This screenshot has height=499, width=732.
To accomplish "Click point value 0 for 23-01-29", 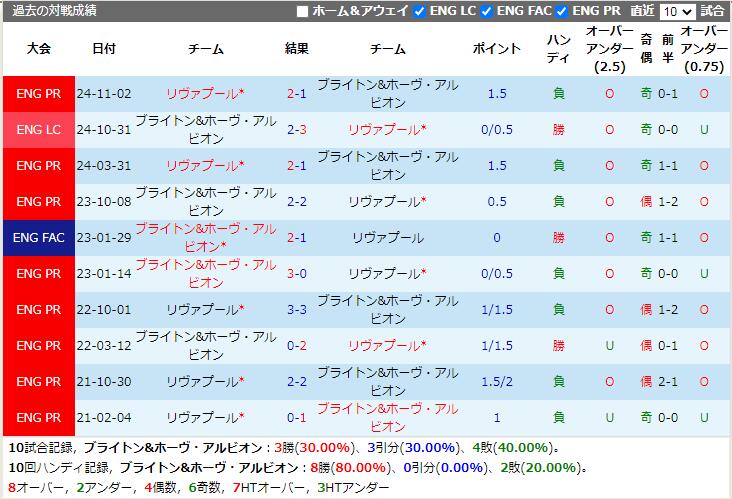I will (497, 238).
